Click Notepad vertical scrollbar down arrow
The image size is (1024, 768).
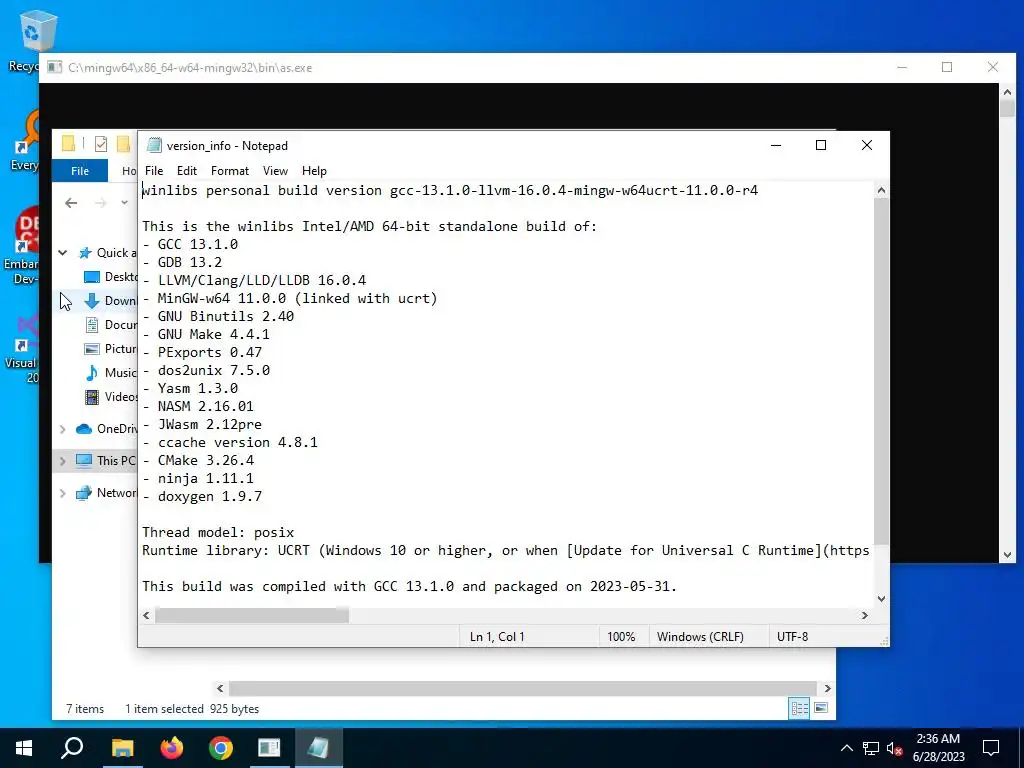point(882,599)
